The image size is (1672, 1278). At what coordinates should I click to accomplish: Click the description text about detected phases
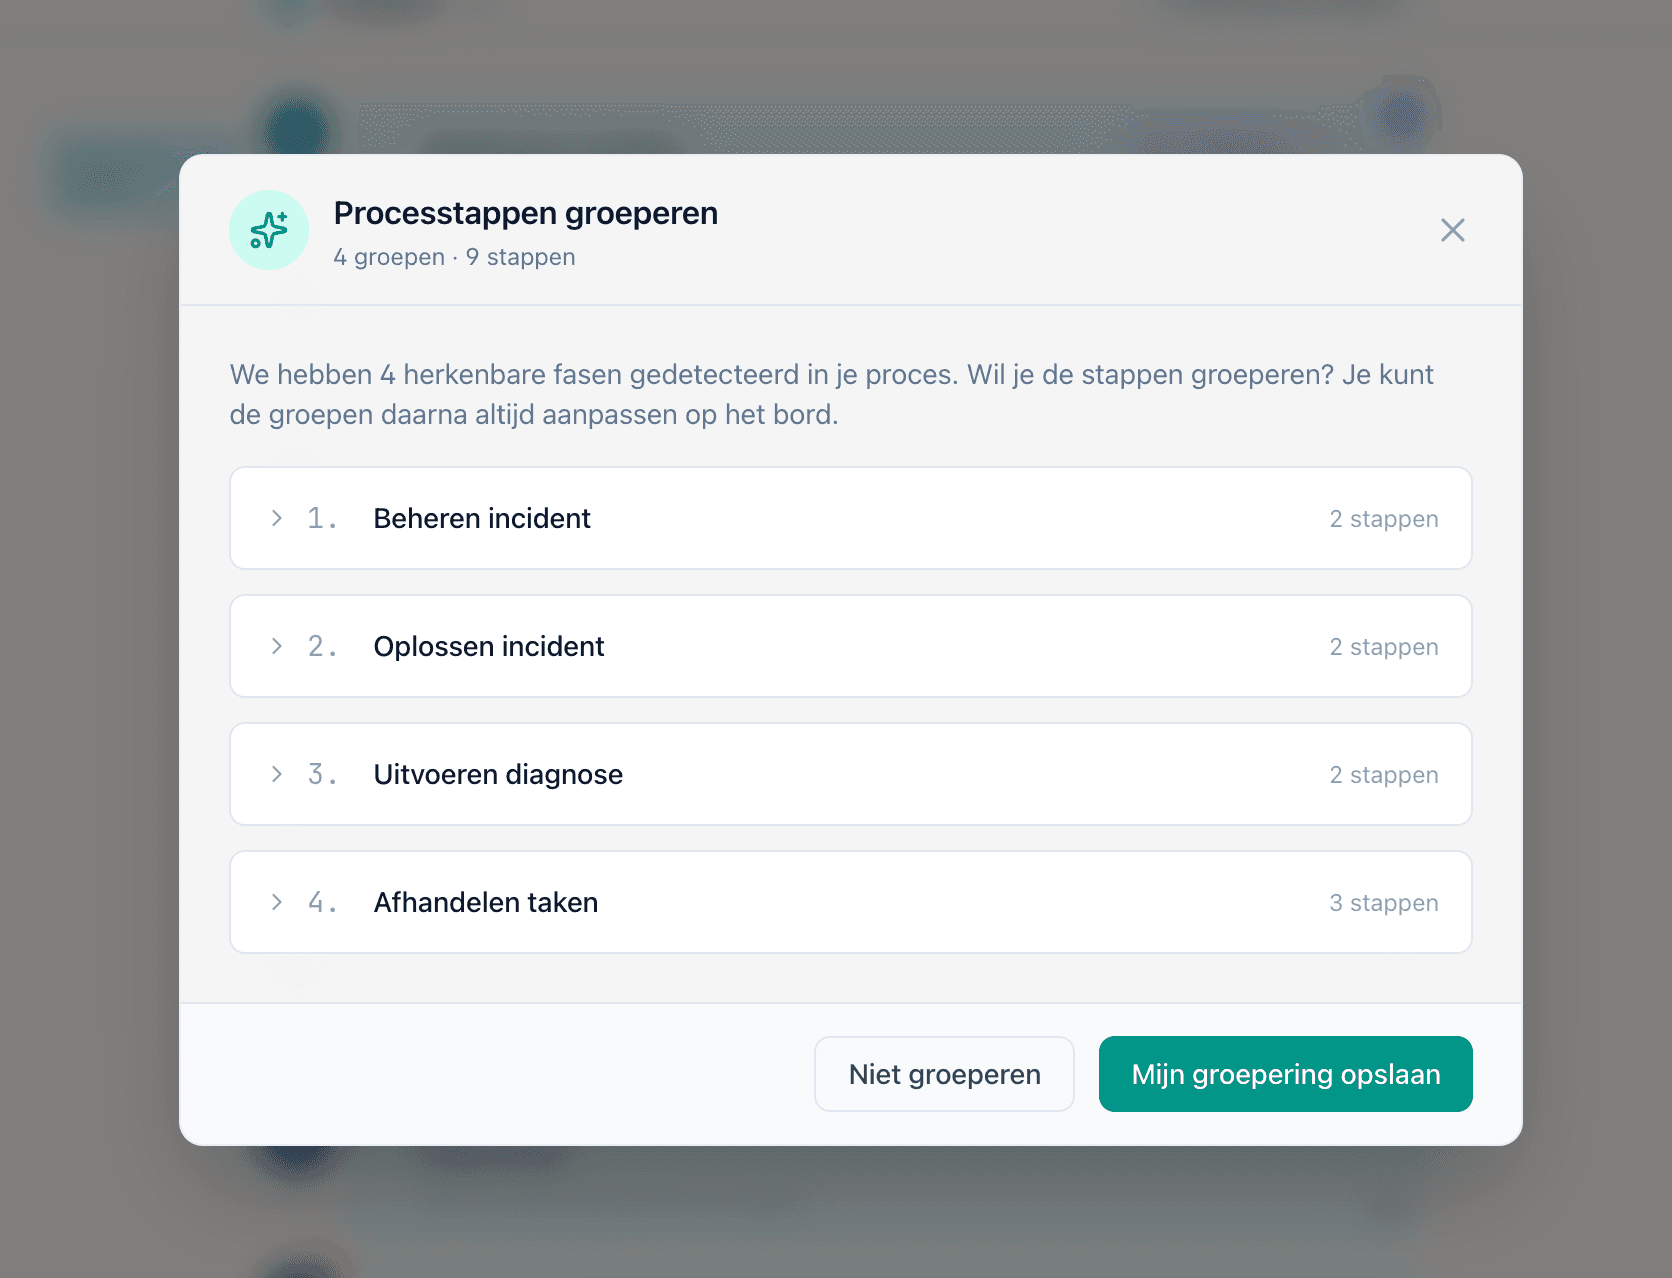coord(831,394)
